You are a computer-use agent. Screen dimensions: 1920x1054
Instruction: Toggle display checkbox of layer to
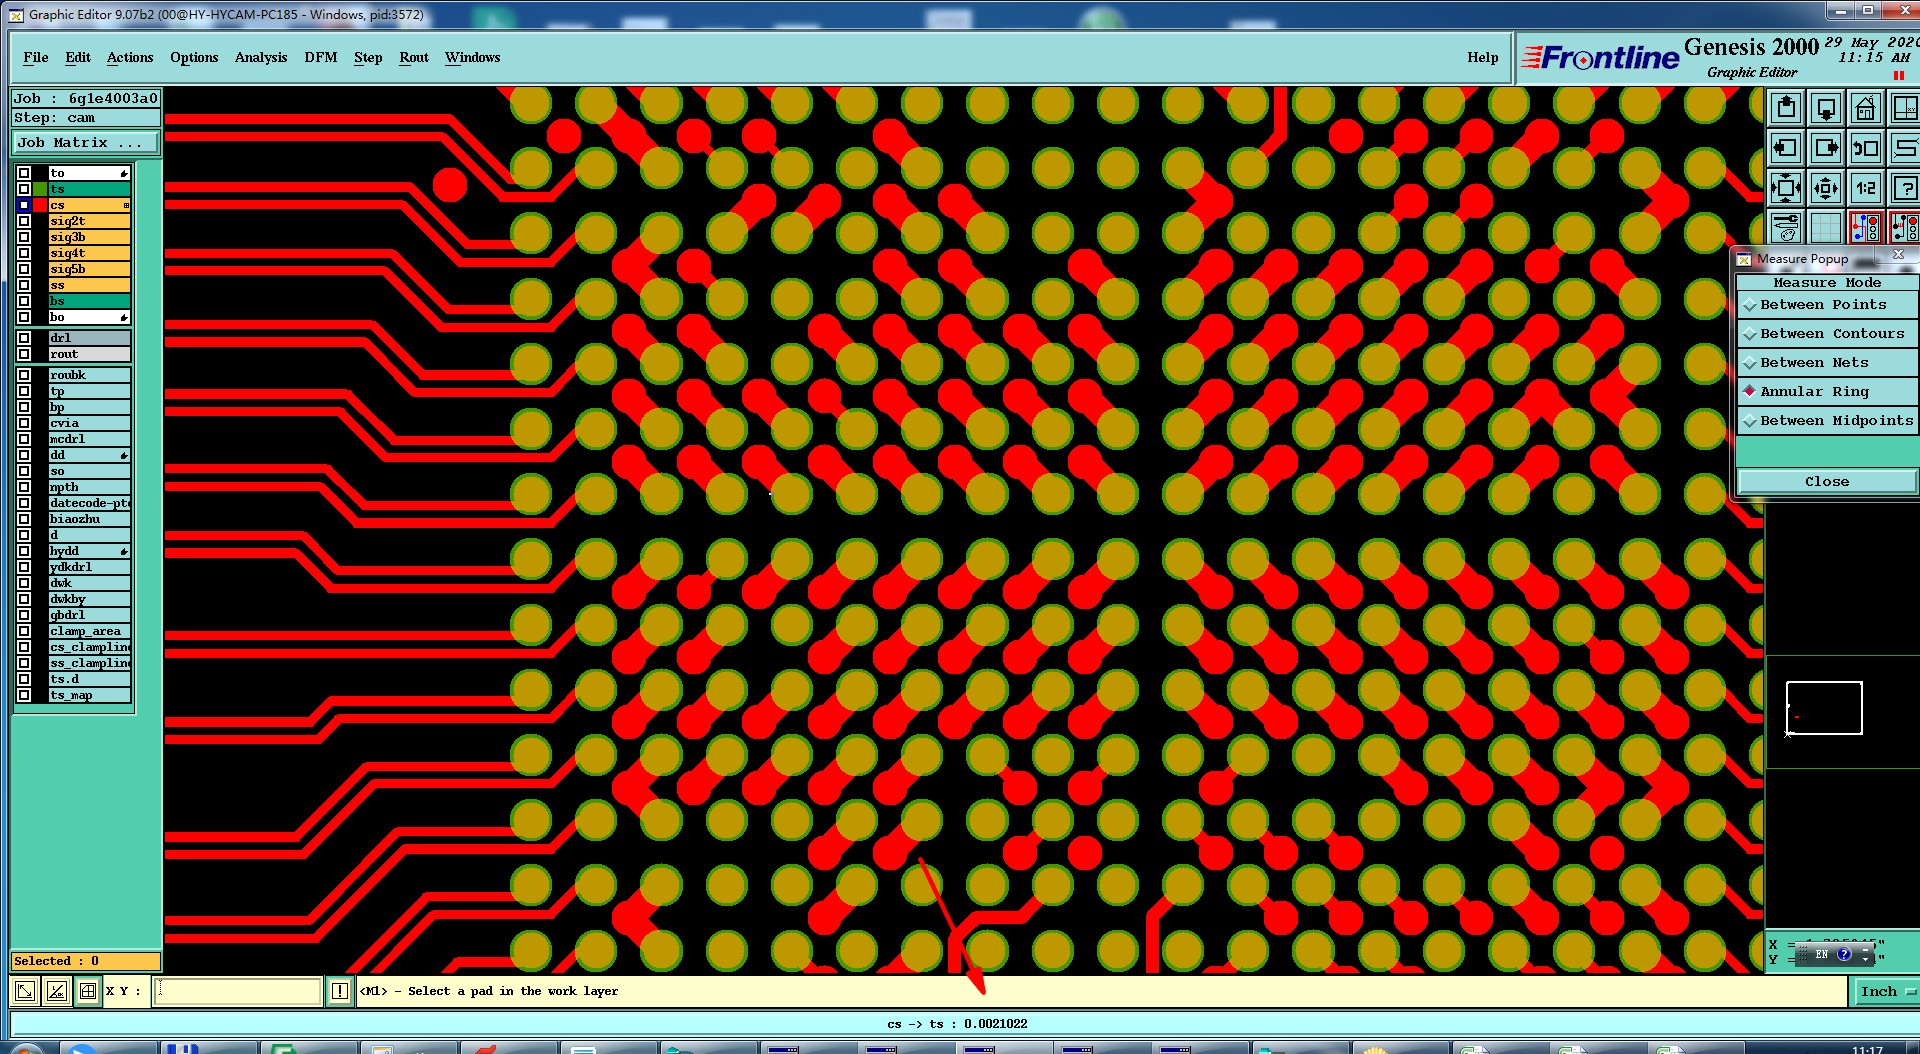pyautogui.click(x=24, y=173)
